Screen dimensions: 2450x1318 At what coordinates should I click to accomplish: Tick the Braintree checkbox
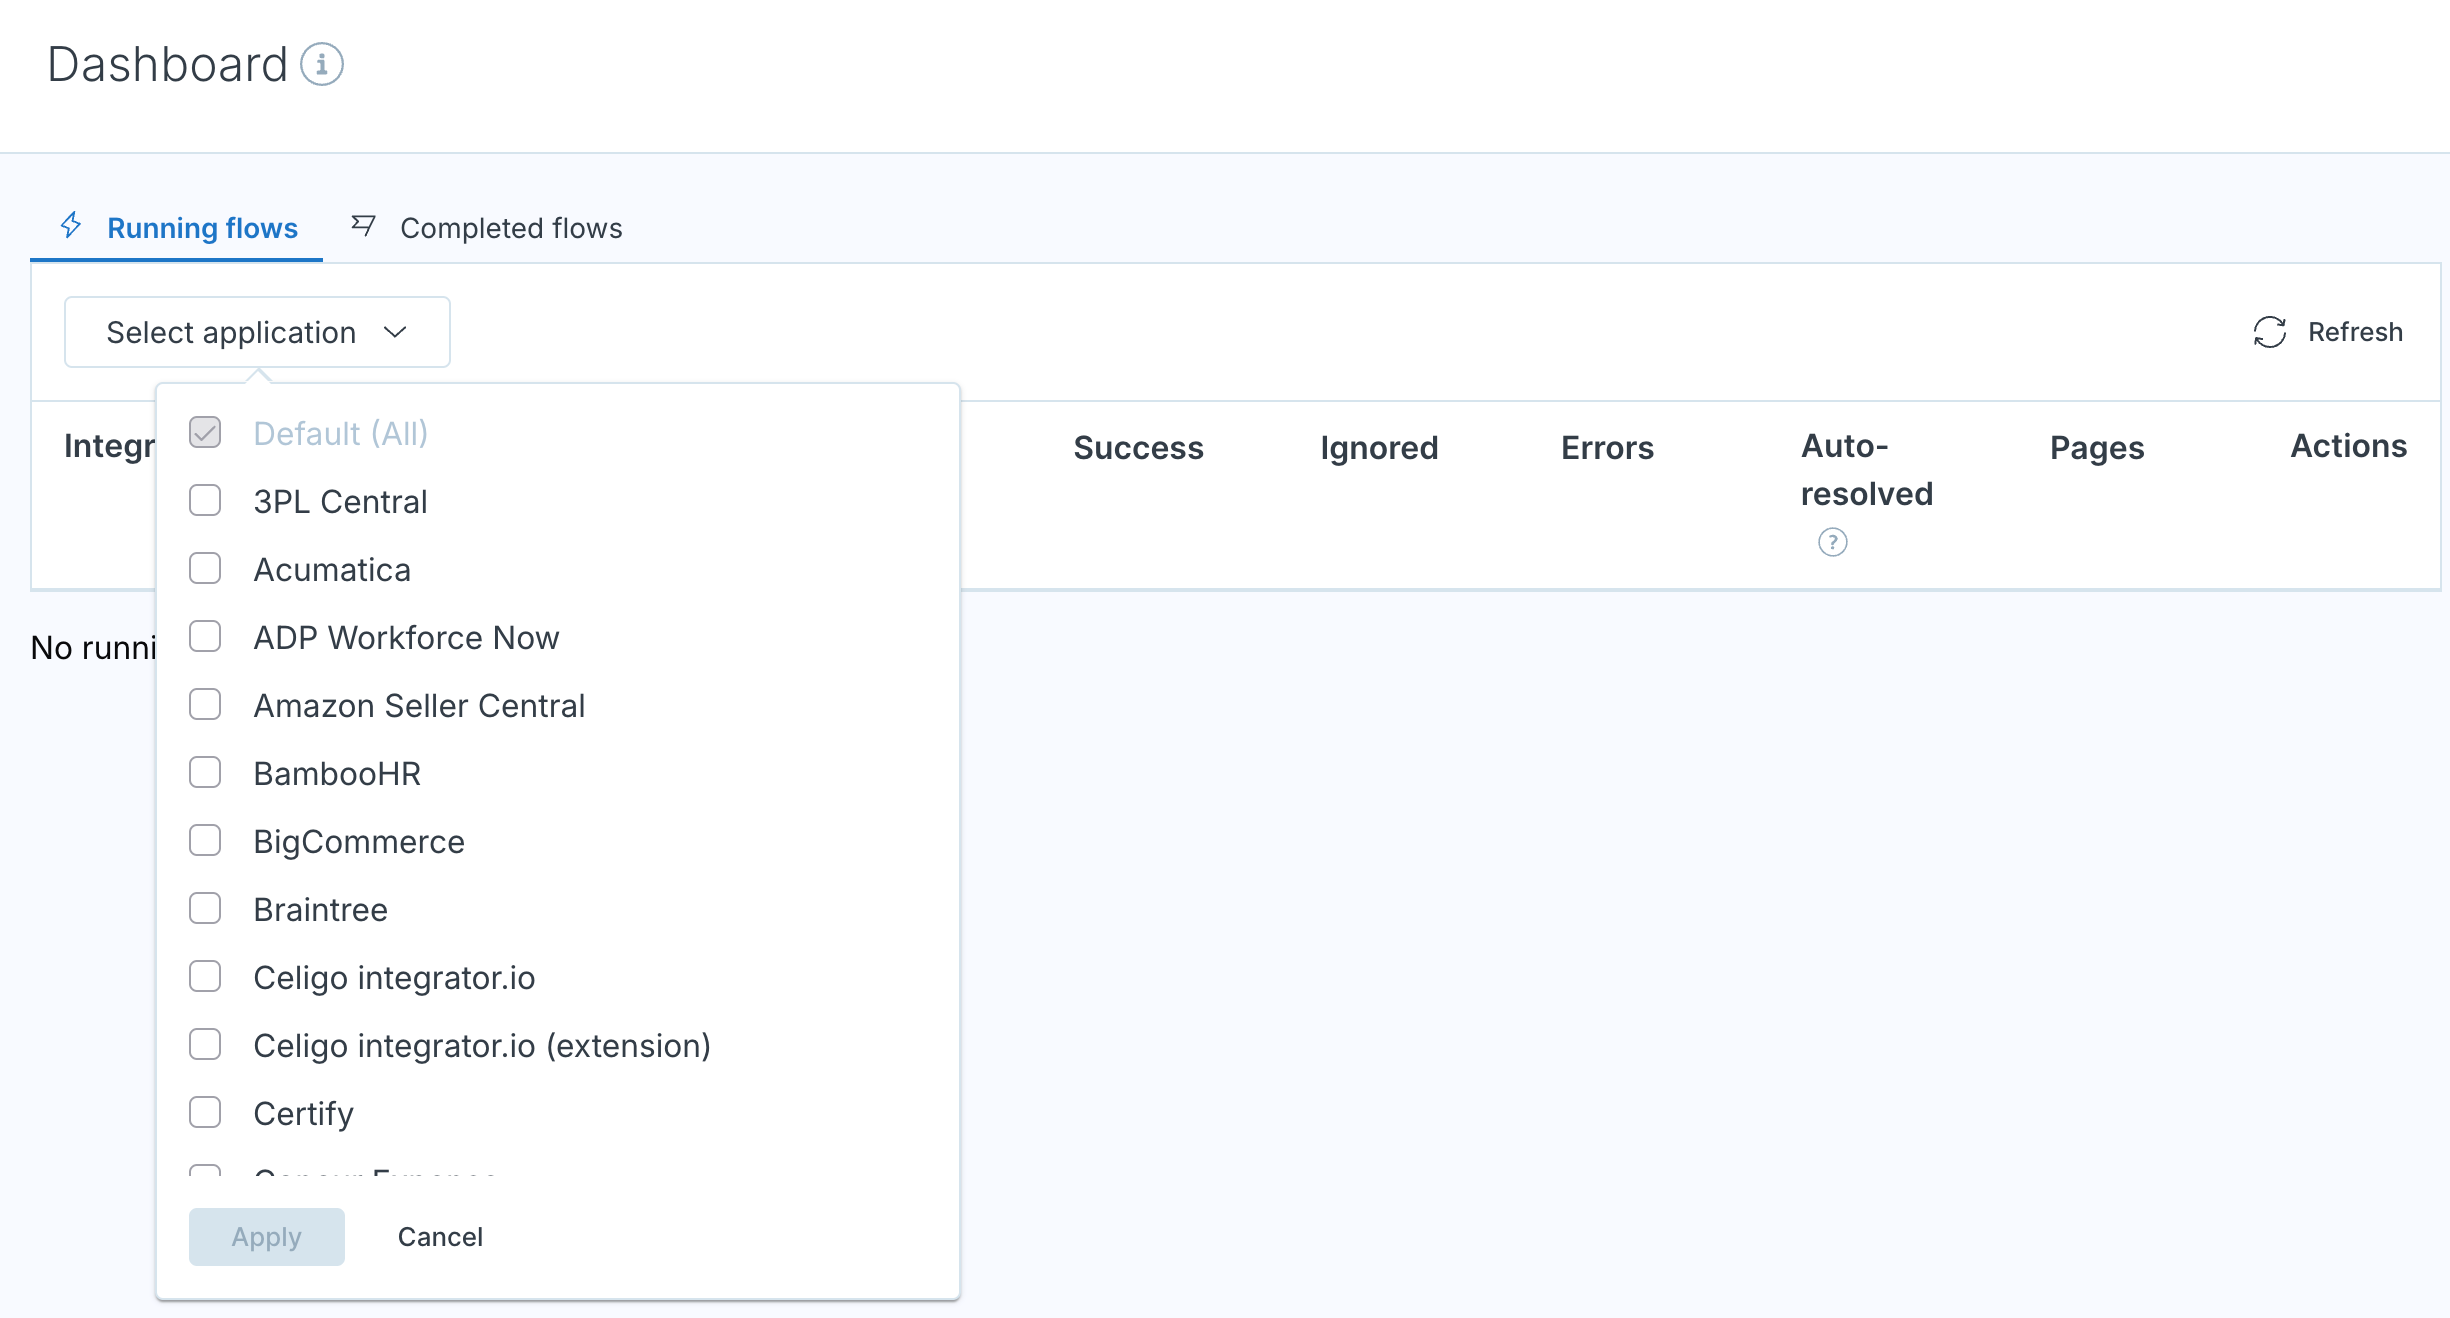click(205, 909)
